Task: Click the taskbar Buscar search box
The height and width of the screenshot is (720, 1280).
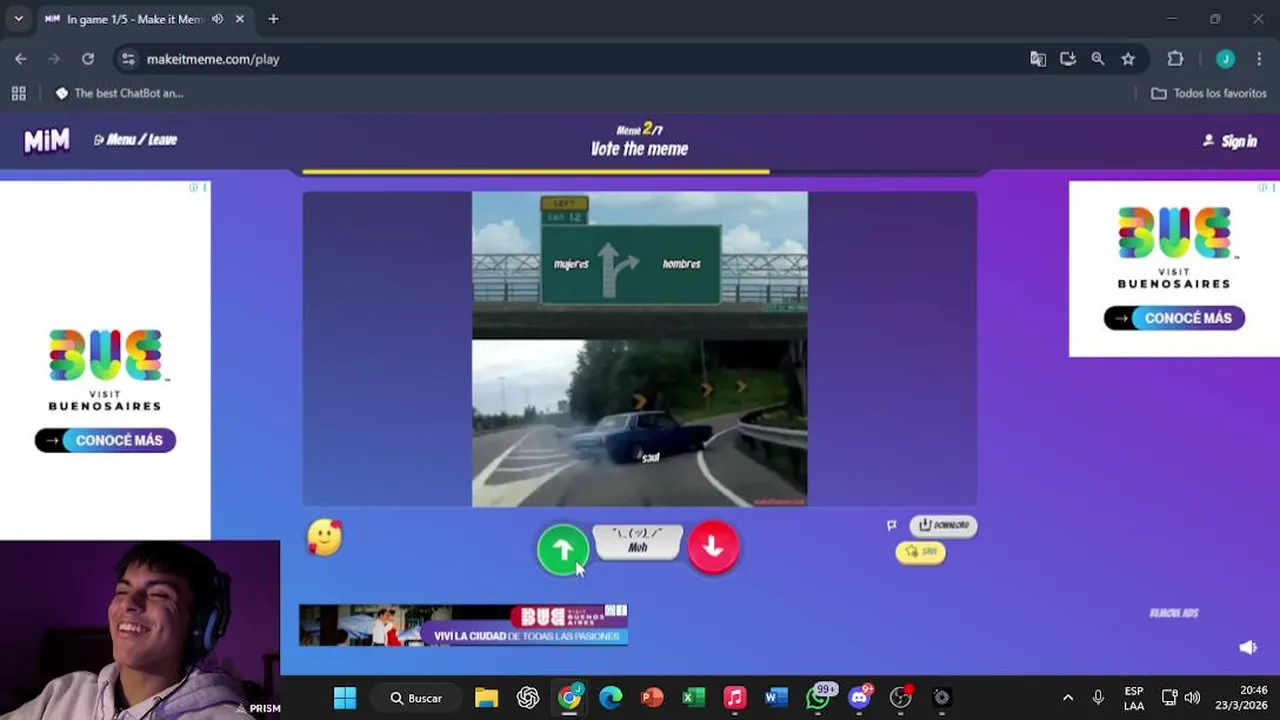Action: pyautogui.click(x=417, y=698)
